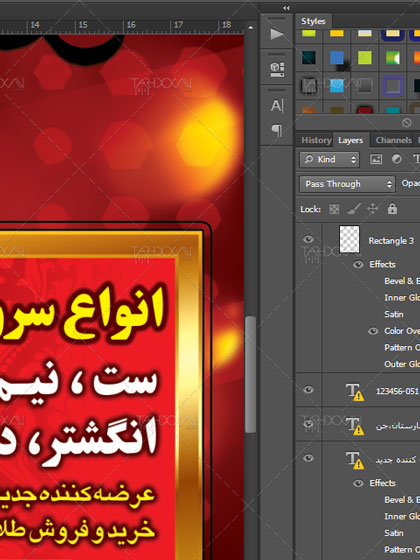
Task: Switch to the Channels tab
Action: [393, 140]
